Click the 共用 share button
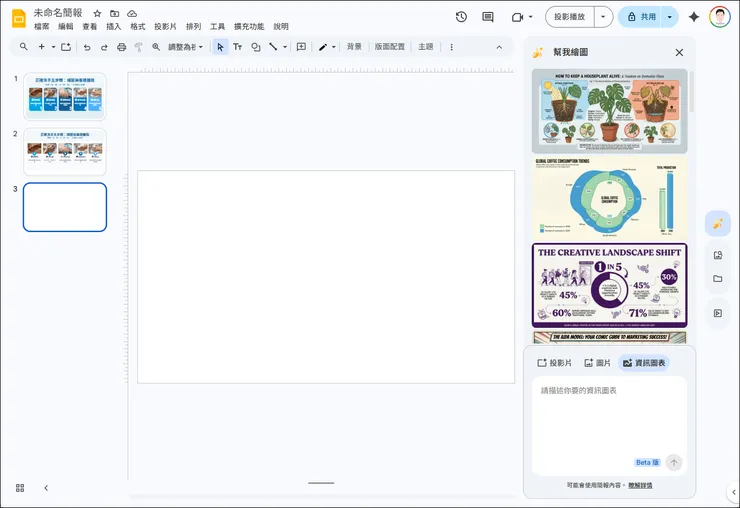 [640, 17]
